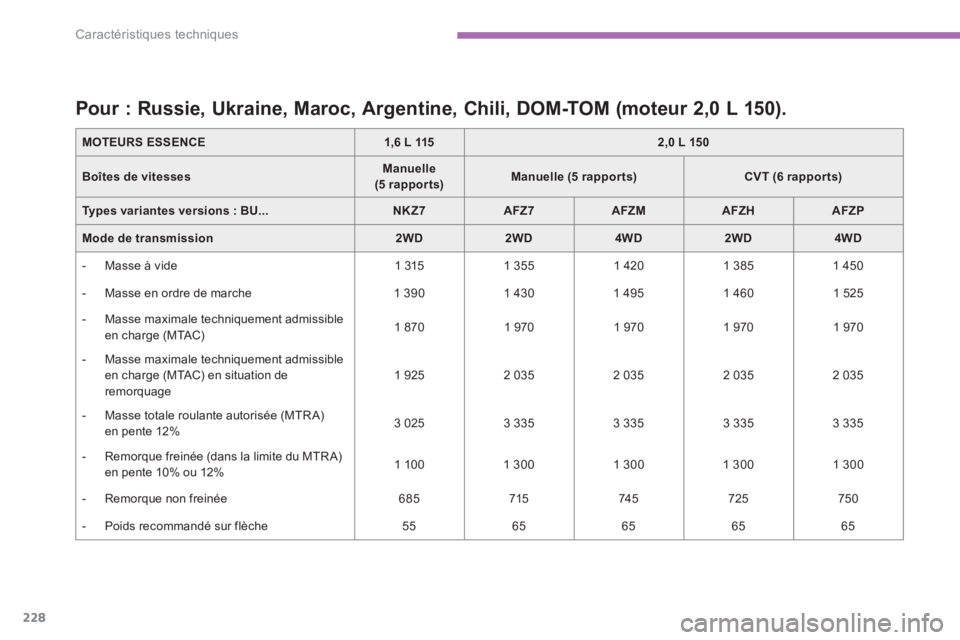Click the 'Boîtes de vitesses' row label

coord(137,176)
